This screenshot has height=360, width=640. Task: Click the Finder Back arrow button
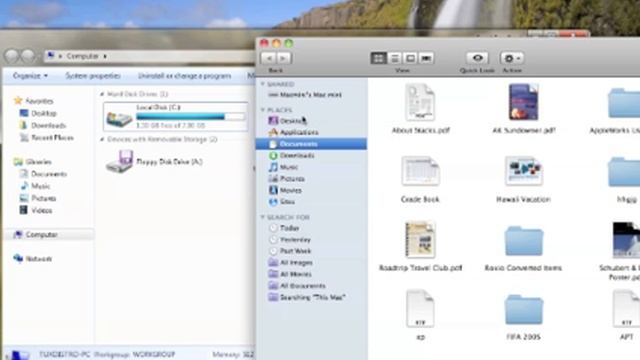(268, 58)
